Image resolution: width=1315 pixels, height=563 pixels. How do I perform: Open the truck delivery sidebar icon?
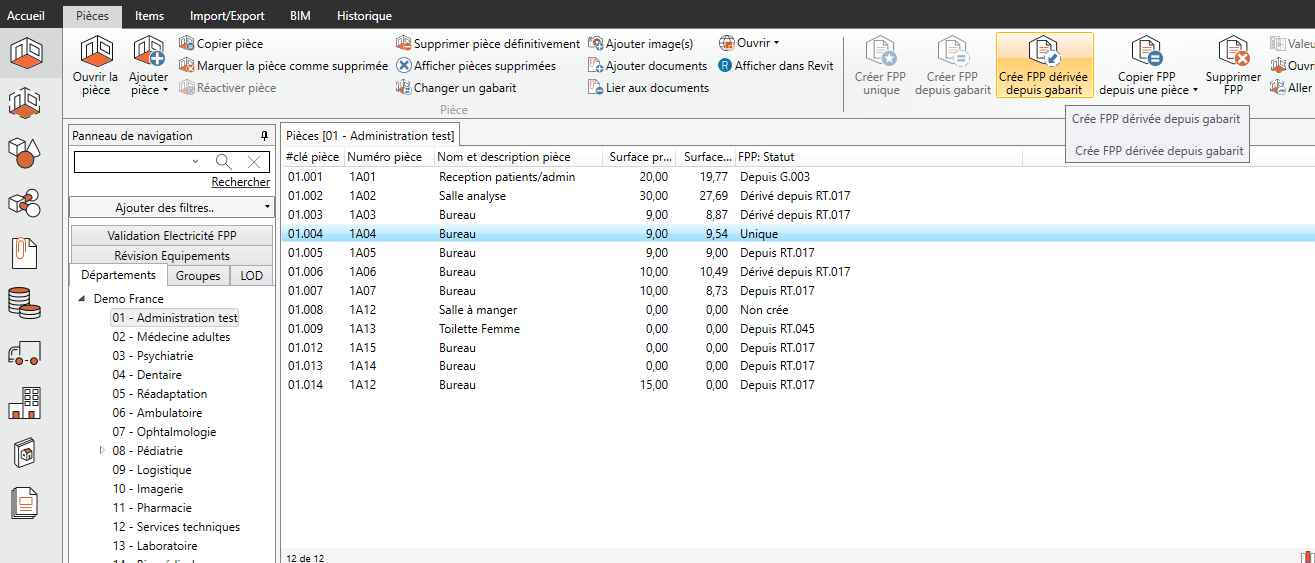[x=25, y=353]
